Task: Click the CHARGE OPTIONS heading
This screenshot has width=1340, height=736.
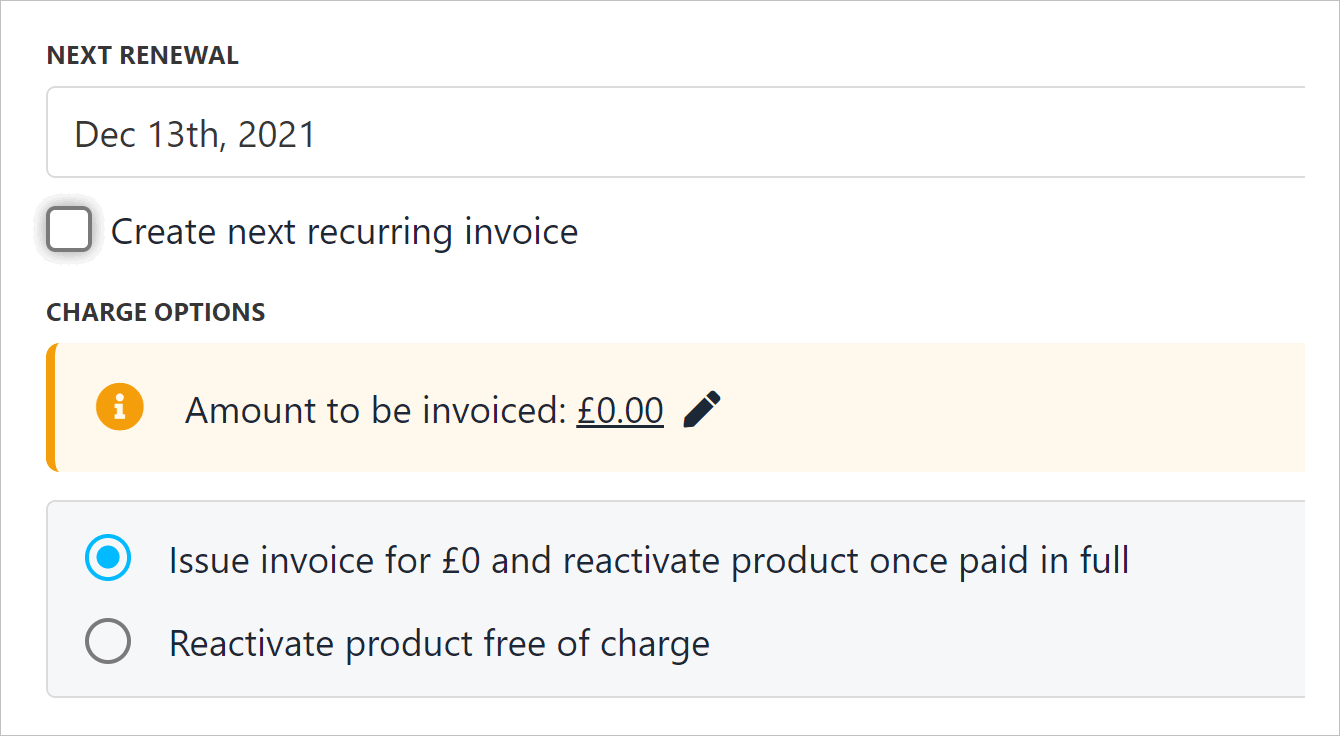Action: click(156, 312)
